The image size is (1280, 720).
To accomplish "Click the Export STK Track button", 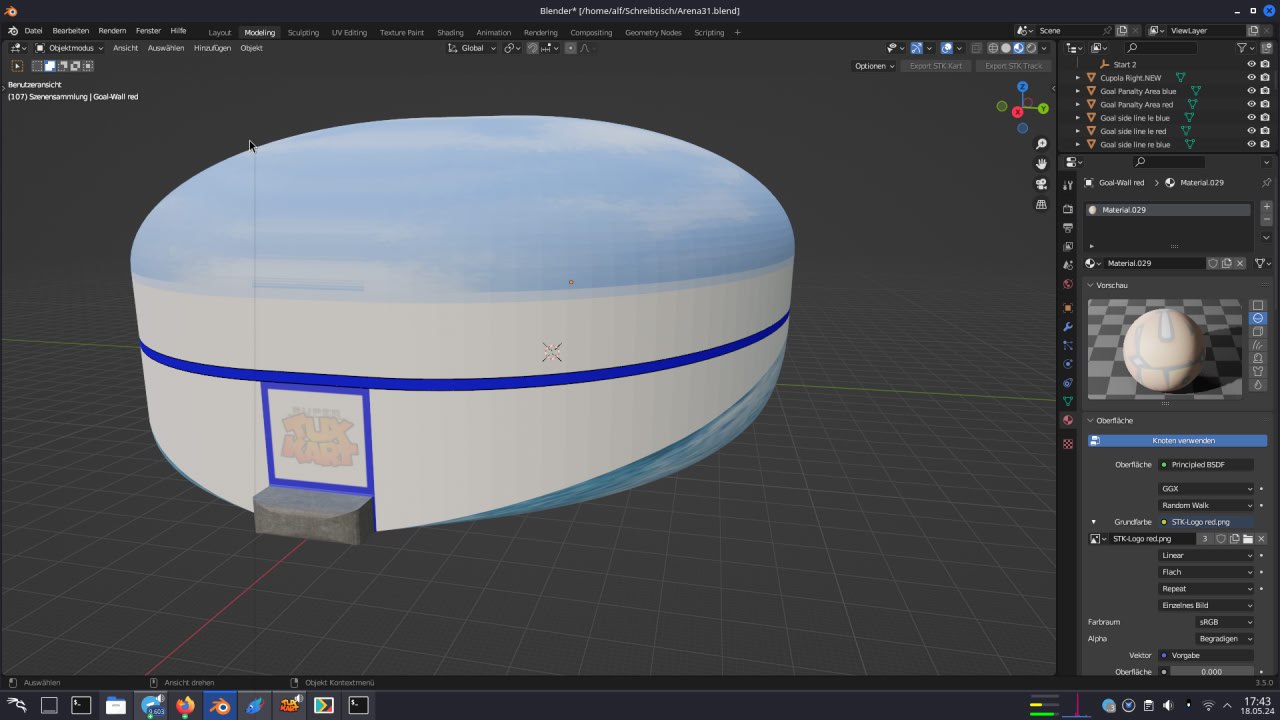I will click(x=1013, y=66).
